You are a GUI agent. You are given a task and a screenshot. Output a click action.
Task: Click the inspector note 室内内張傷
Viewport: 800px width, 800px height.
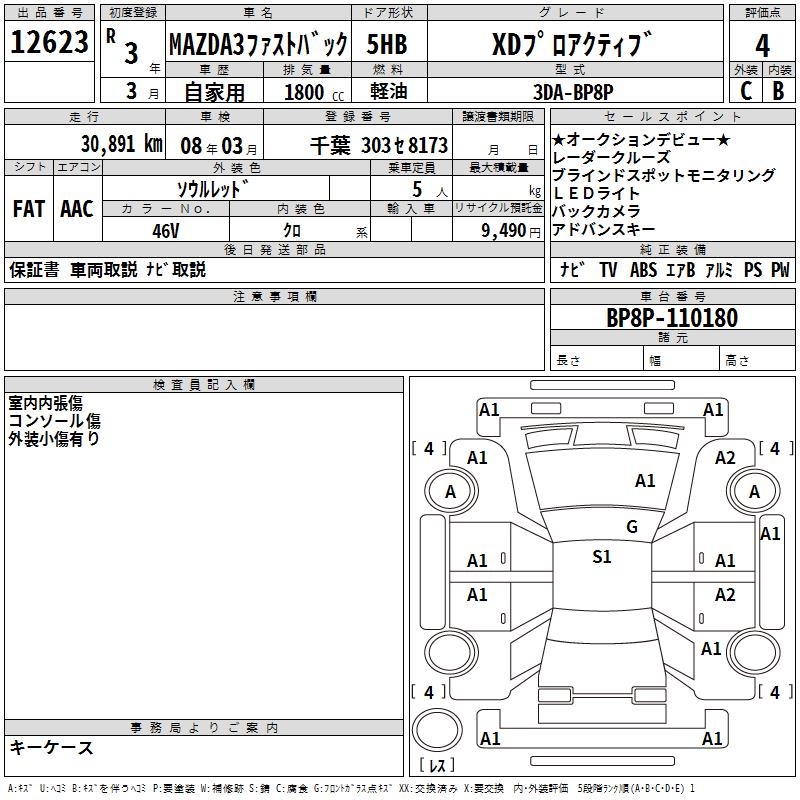pos(45,403)
